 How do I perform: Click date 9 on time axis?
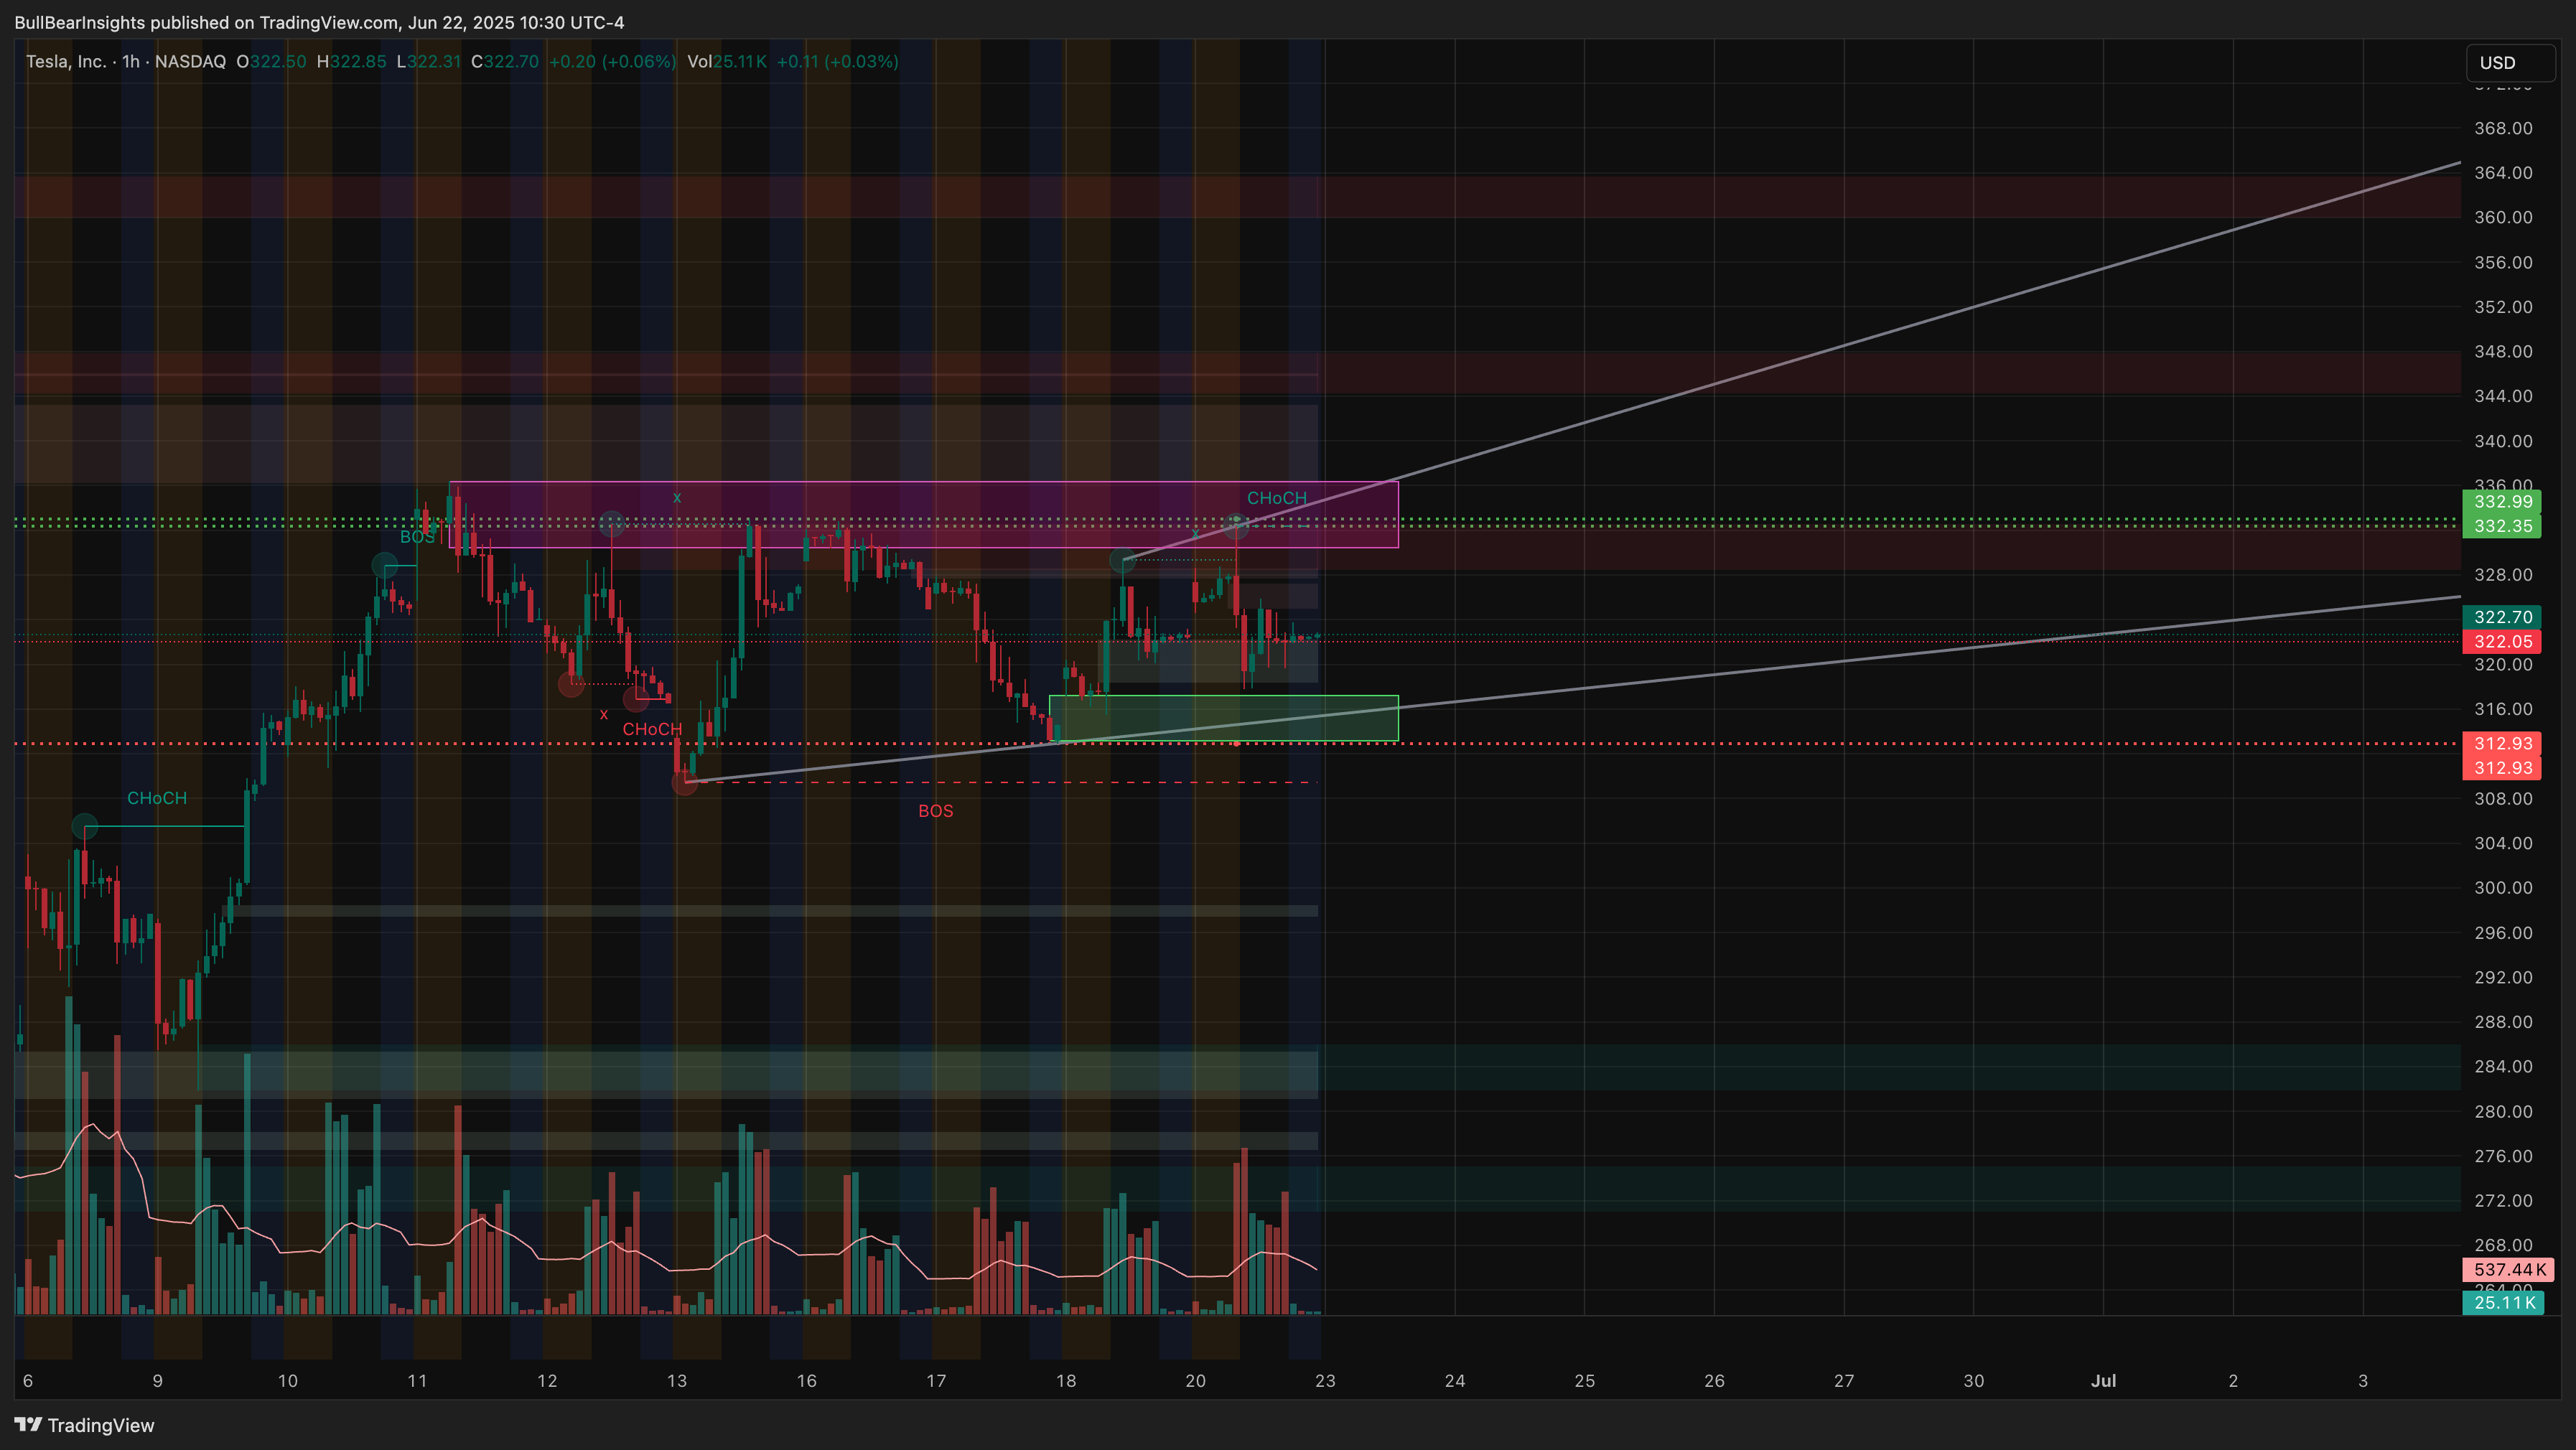click(157, 1381)
